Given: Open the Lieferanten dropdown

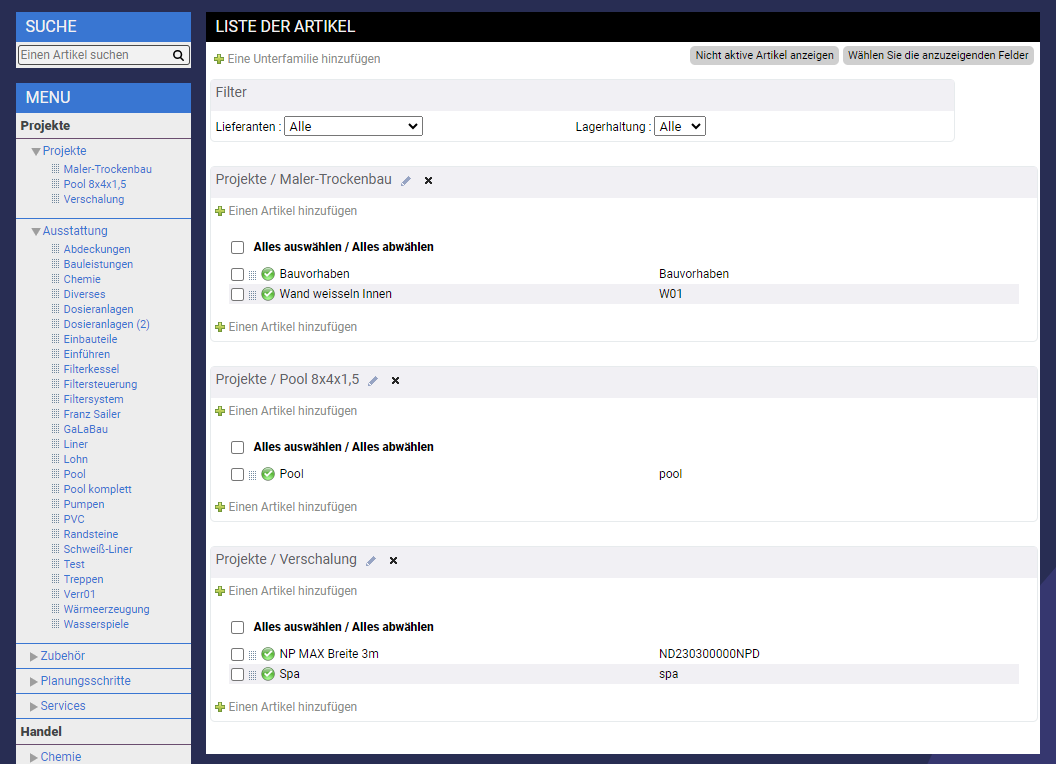Looking at the screenshot, I should tap(353, 127).
